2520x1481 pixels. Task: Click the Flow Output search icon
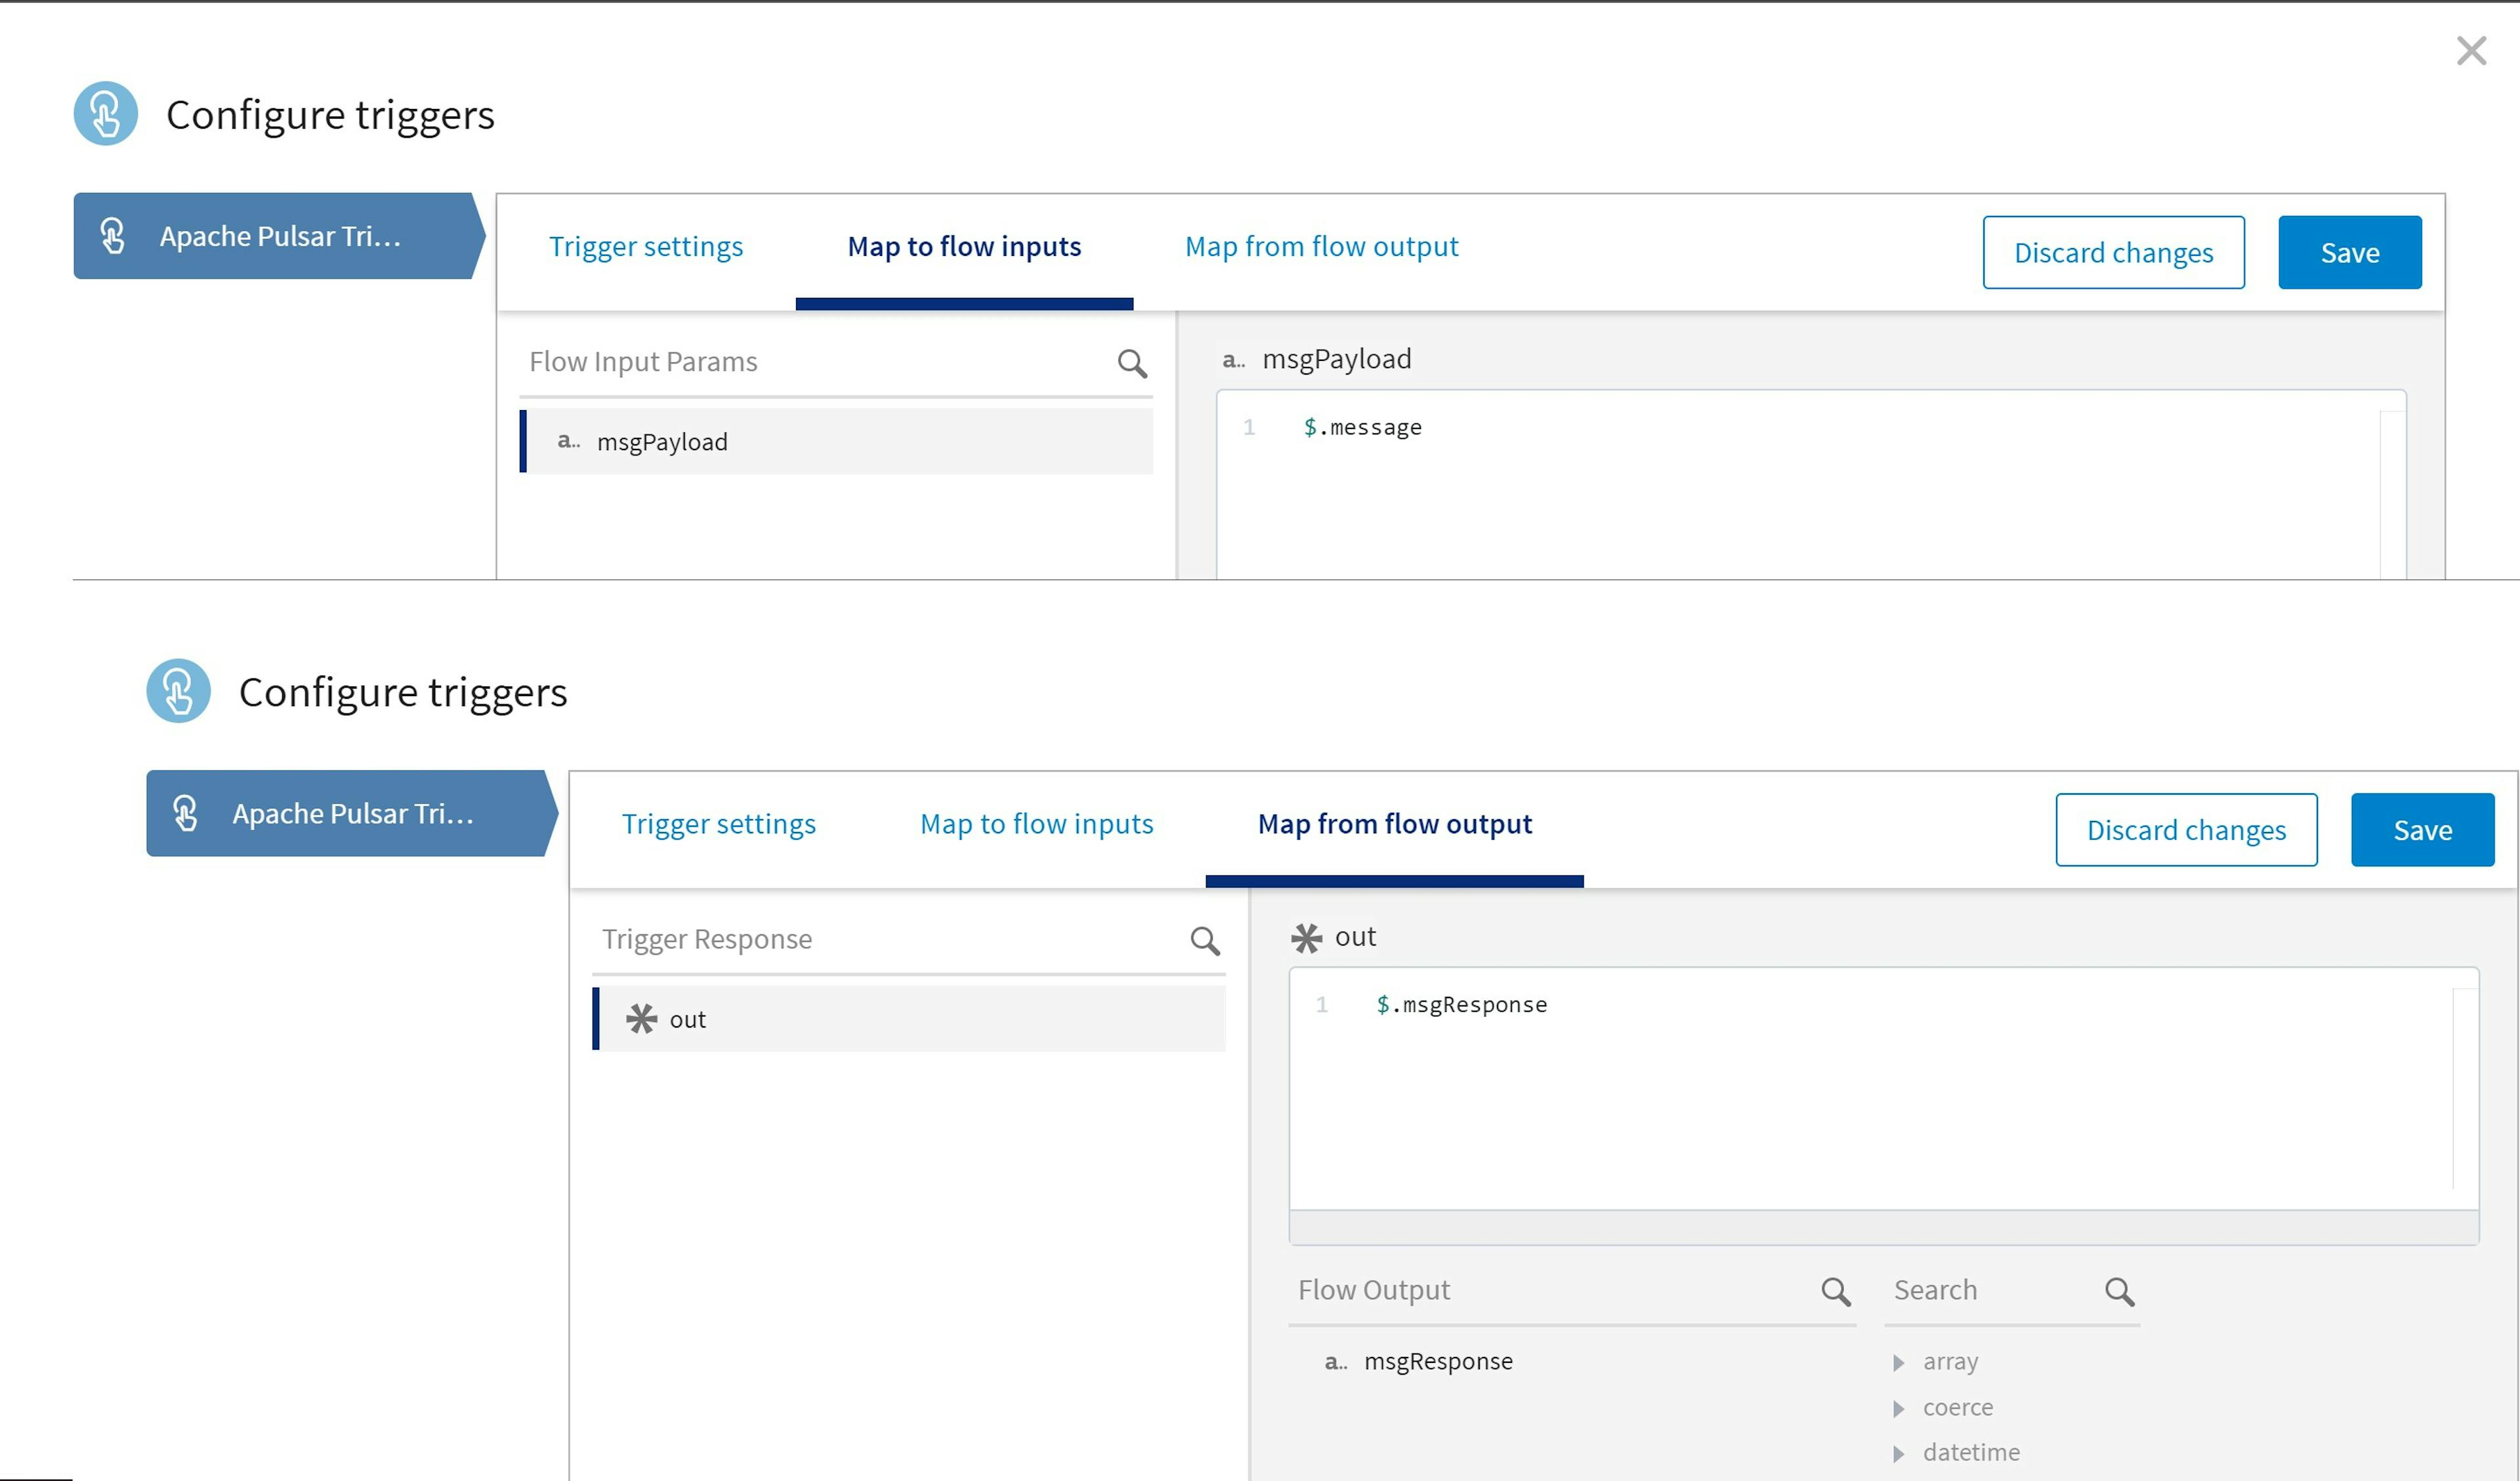pos(1836,1291)
